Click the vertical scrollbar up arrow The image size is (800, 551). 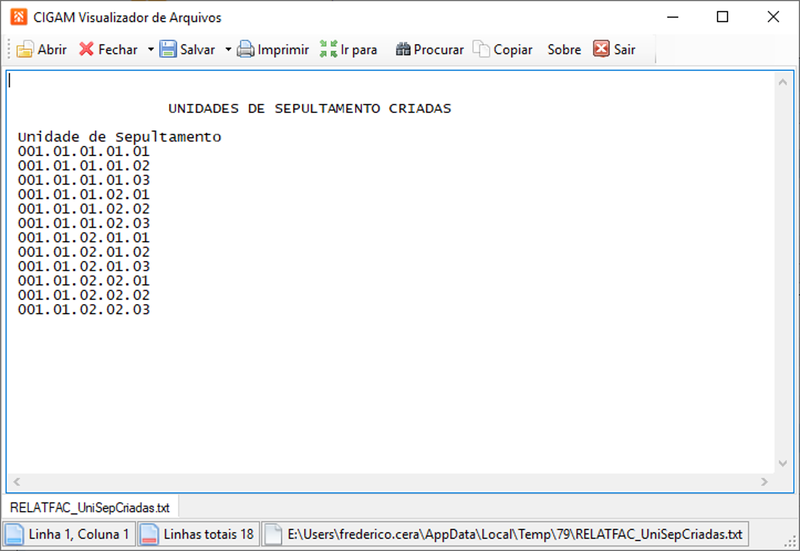783,82
